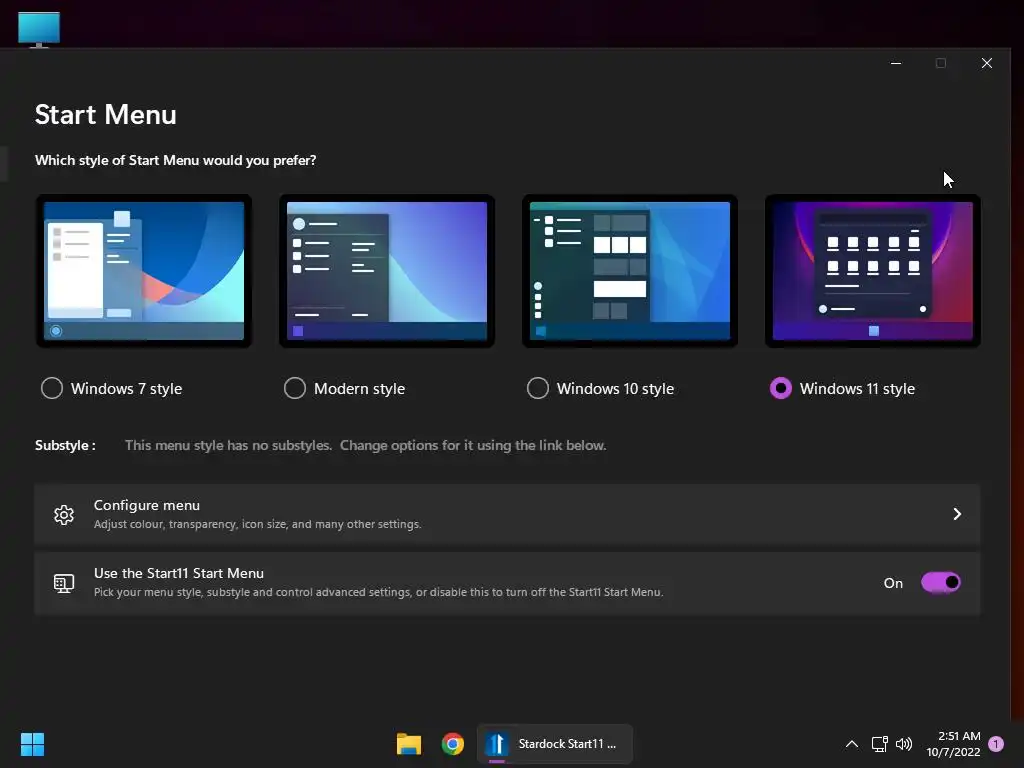Open the volume speaker icon in tray
Screen dimensions: 1024x768
point(904,743)
